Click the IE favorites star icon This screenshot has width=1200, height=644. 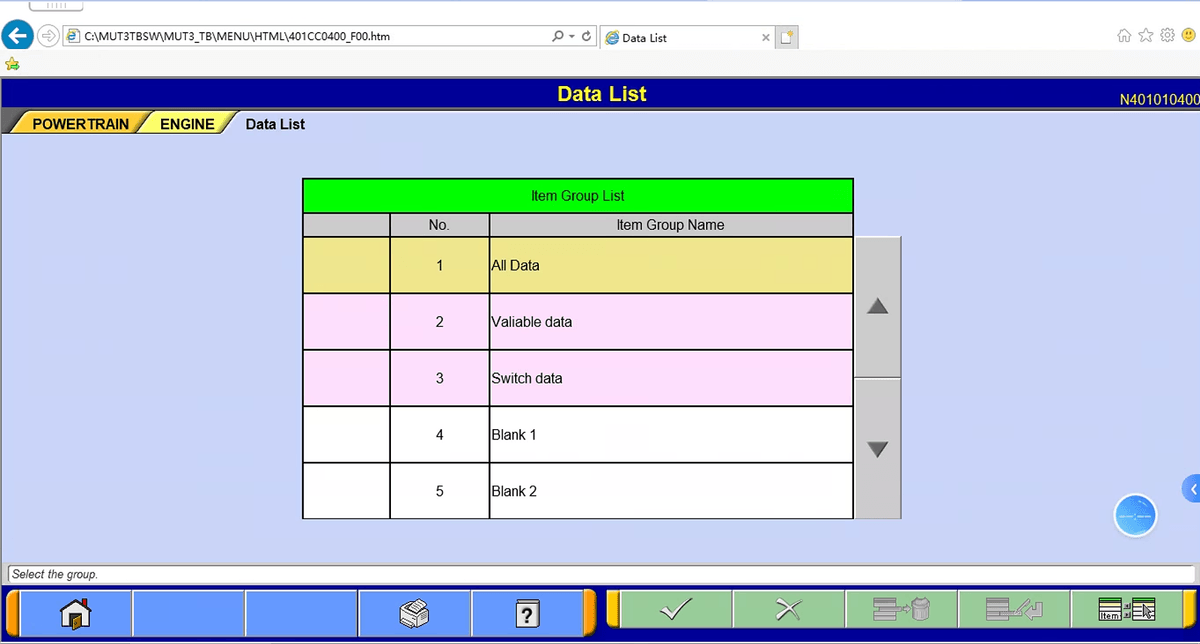pyautogui.click(x=1146, y=36)
